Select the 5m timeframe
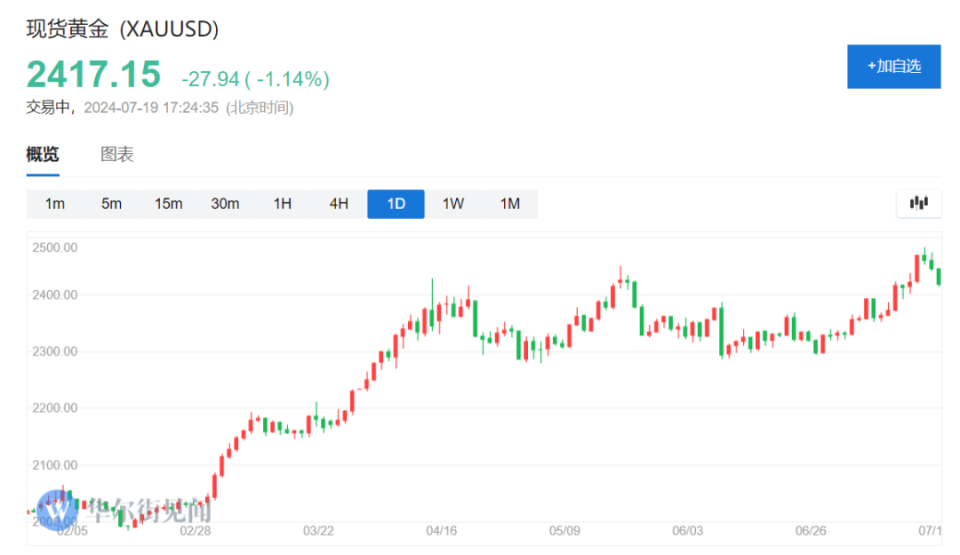The width and height of the screenshot is (960, 555). tap(111, 204)
